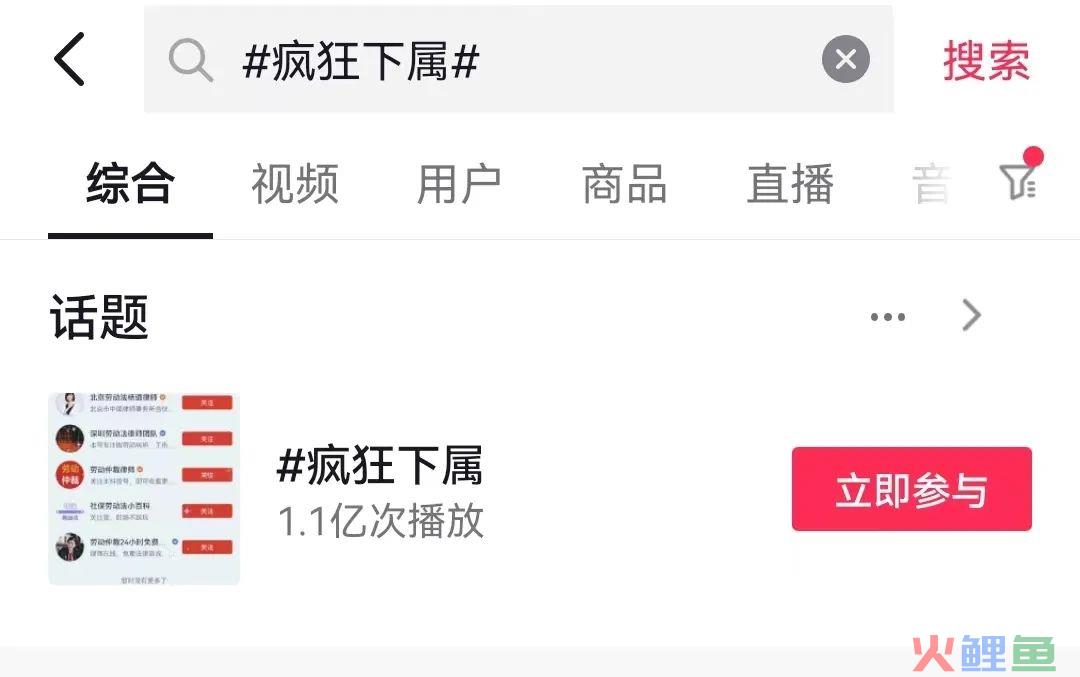Select the 直播 tab
Screen dimensions: 1080x677
[x=791, y=184]
